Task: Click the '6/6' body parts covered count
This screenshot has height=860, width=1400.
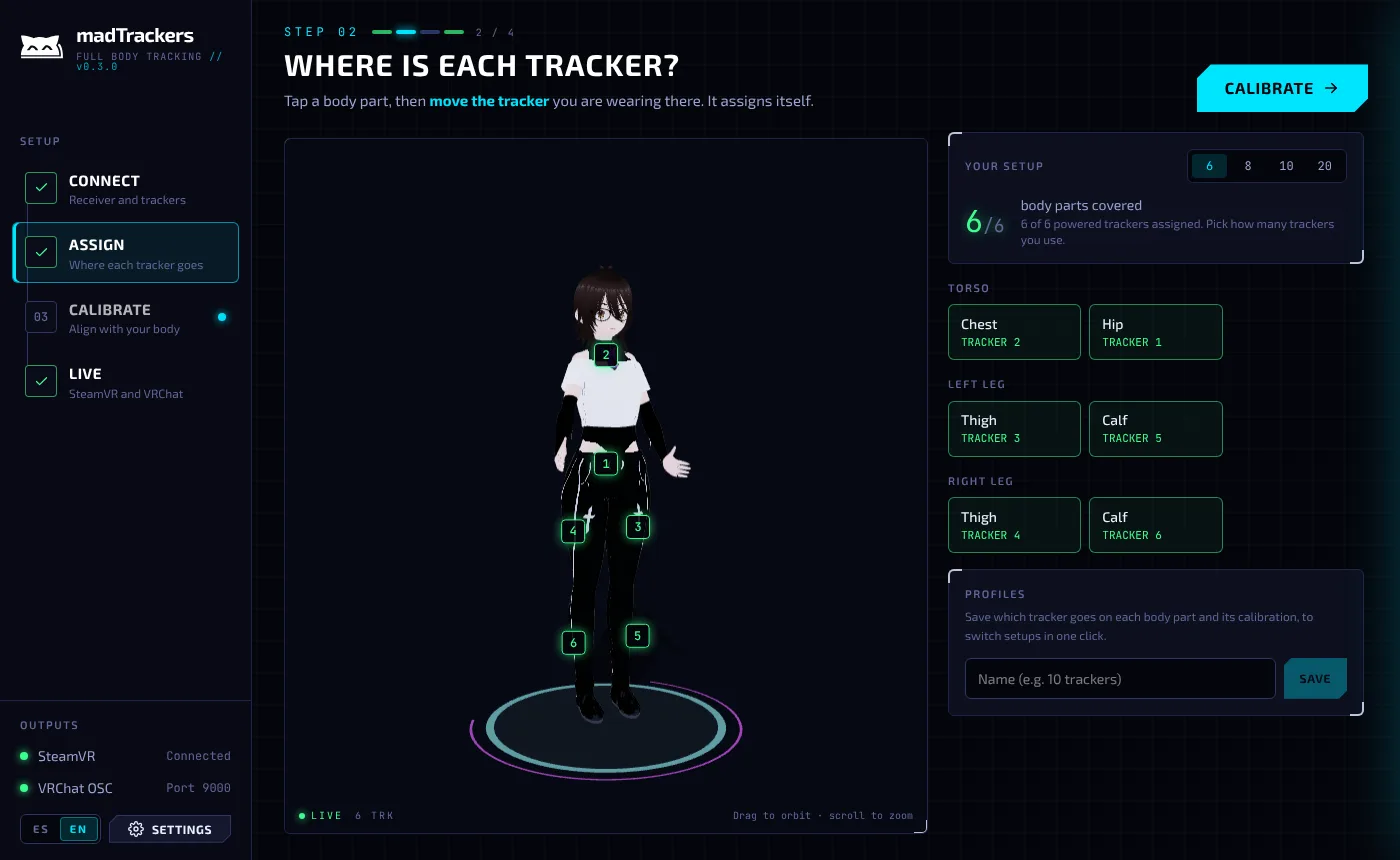Action: pos(985,223)
